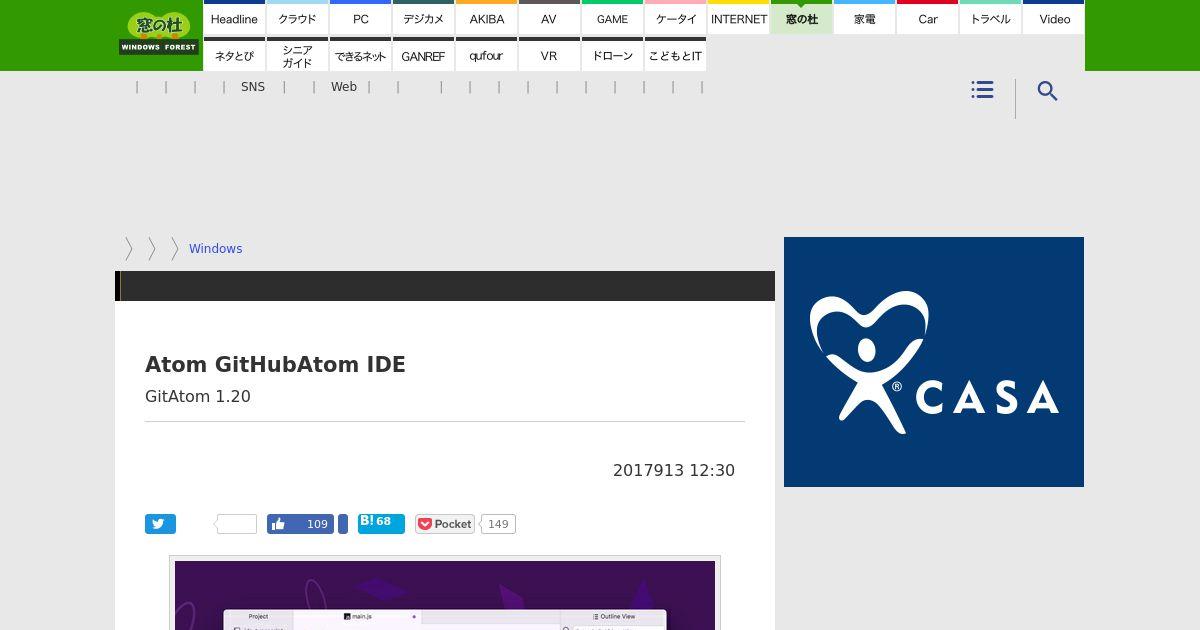Click the empty tweet count box

tap(237, 524)
